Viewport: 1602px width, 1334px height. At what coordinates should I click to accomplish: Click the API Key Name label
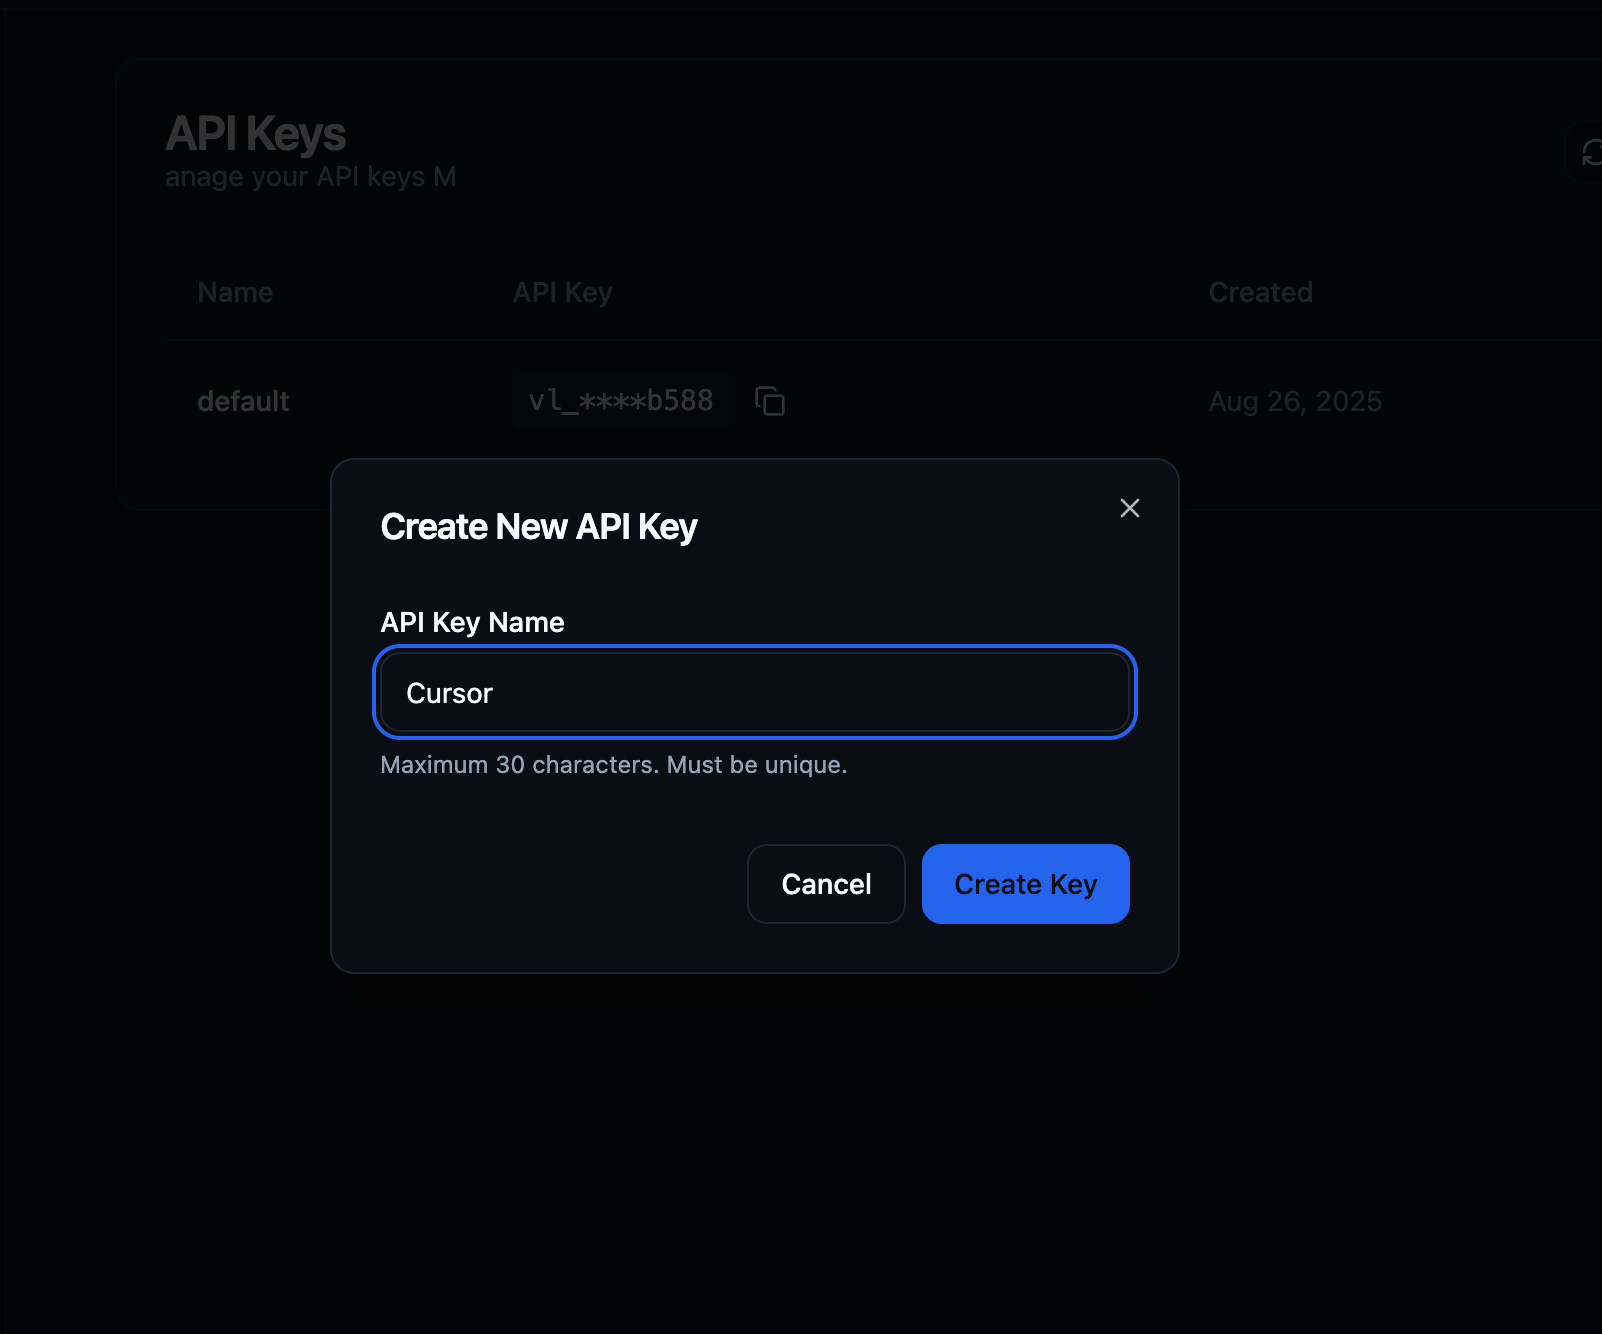coord(472,622)
